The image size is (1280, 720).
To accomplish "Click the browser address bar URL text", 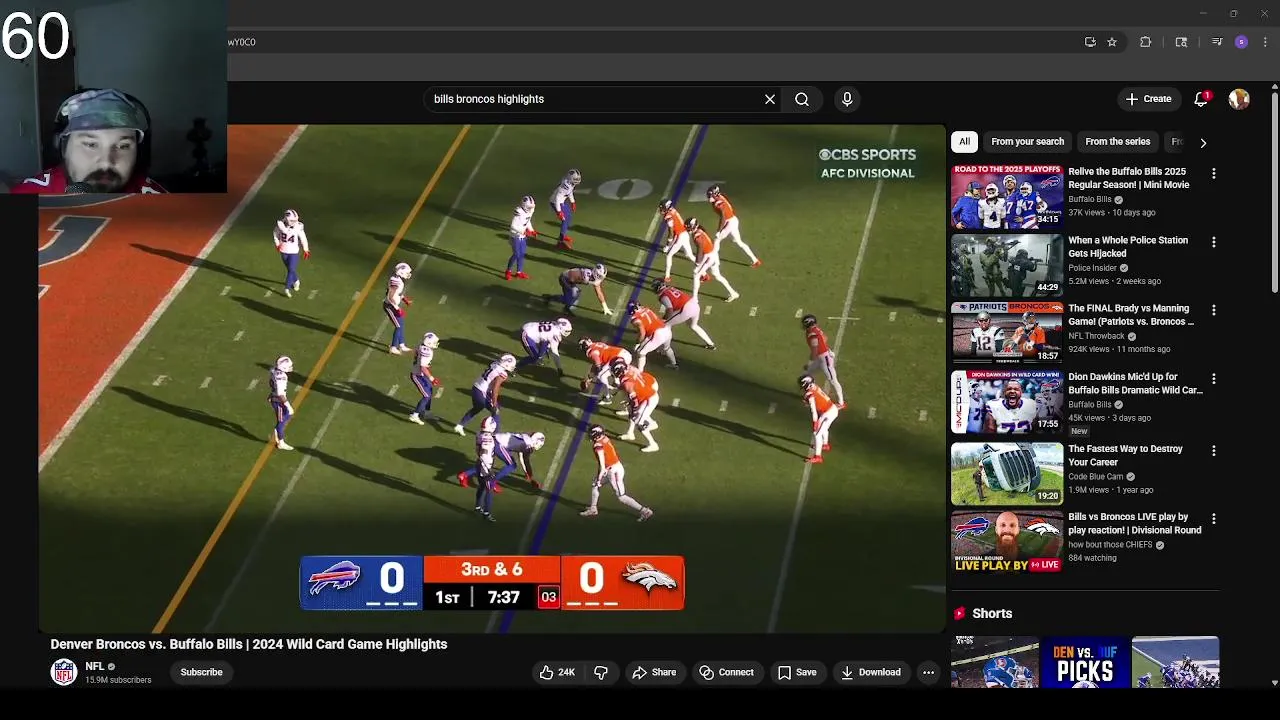I will (x=242, y=42).
